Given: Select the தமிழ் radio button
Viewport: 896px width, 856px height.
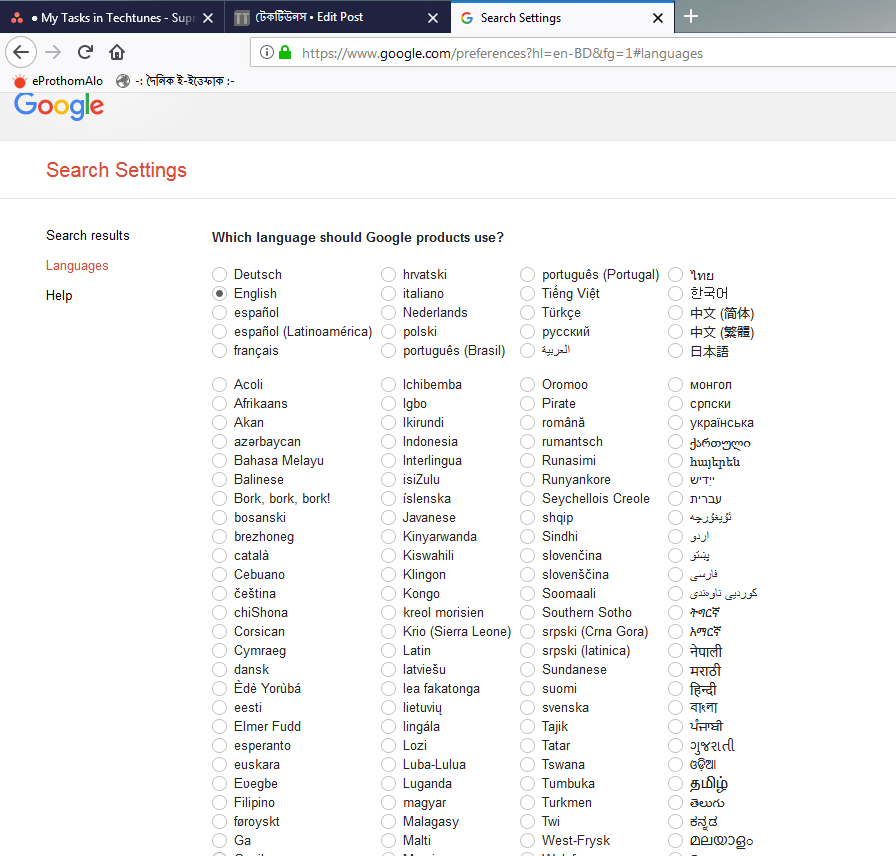Looking at the screenshot, I should click(675, 783).
